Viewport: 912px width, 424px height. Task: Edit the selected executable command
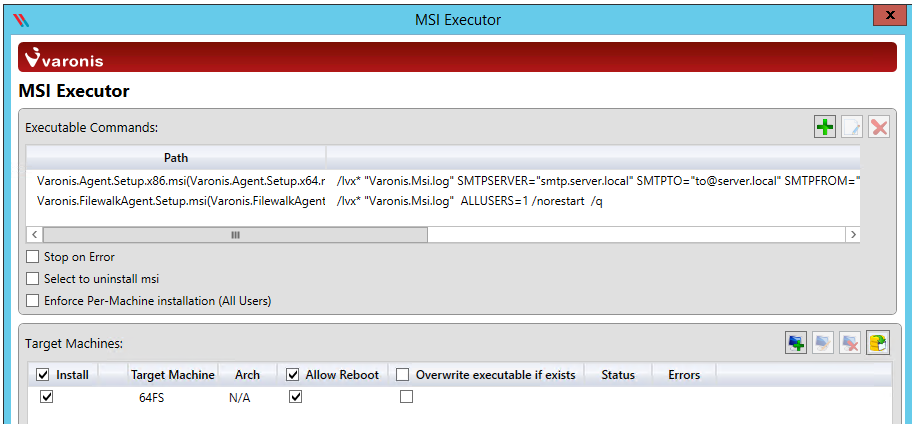(852, 127)
